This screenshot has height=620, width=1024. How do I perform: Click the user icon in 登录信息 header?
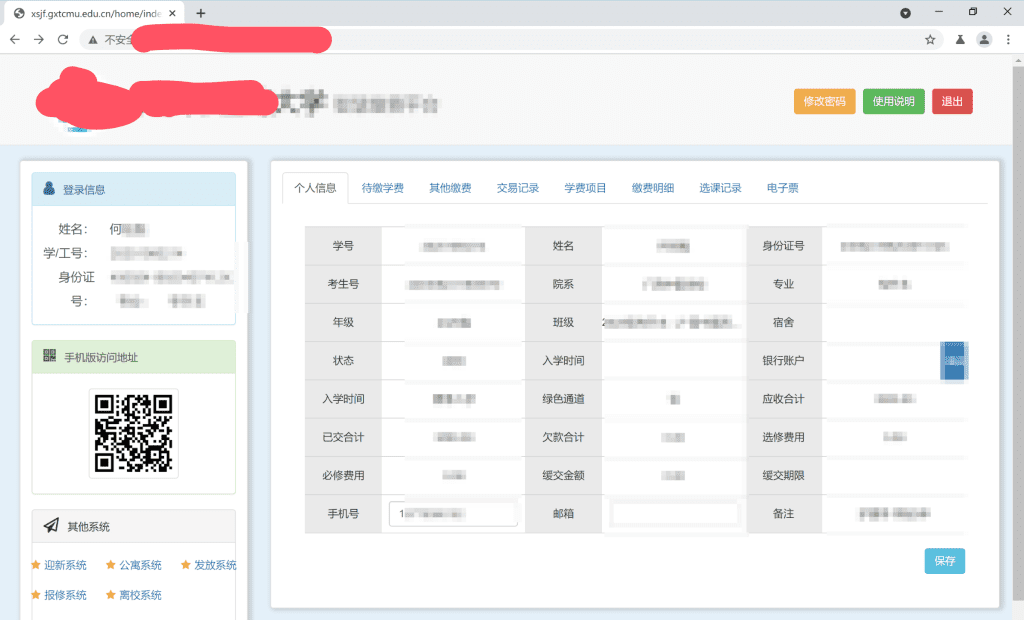(x=49, y=189)
